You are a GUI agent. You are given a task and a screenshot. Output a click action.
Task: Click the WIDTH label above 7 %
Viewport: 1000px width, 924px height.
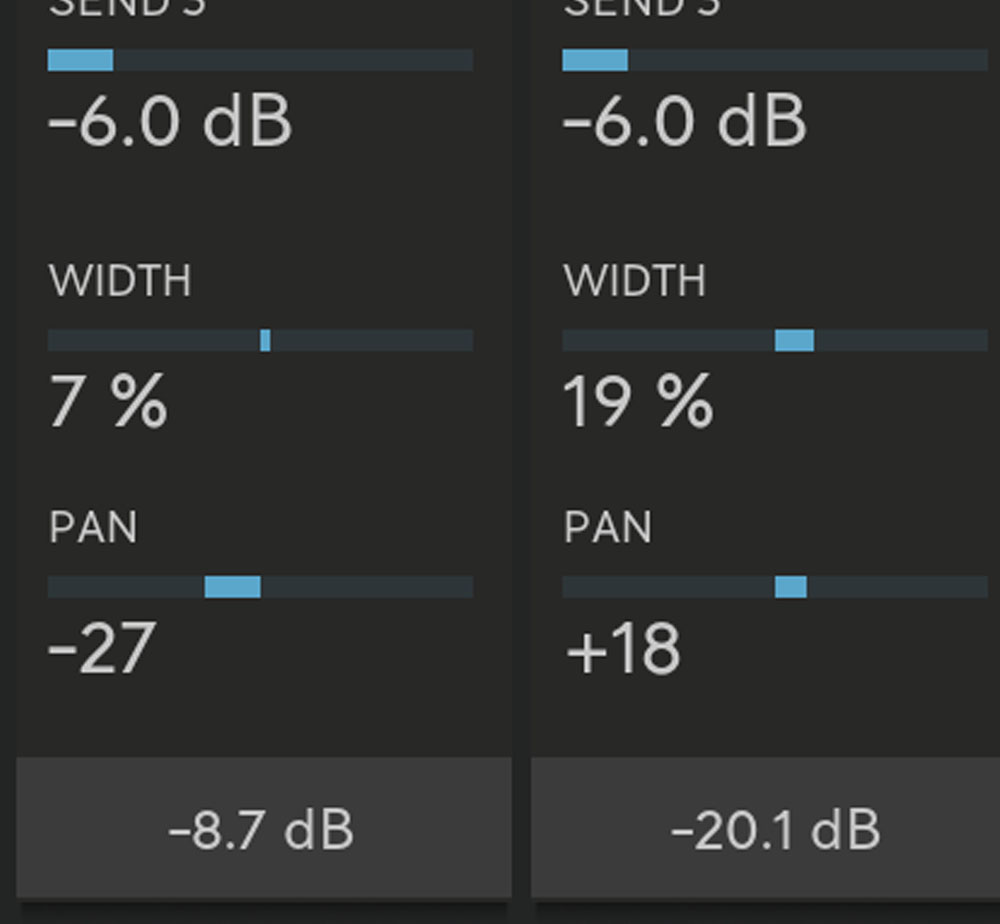[x=120, y=281]
